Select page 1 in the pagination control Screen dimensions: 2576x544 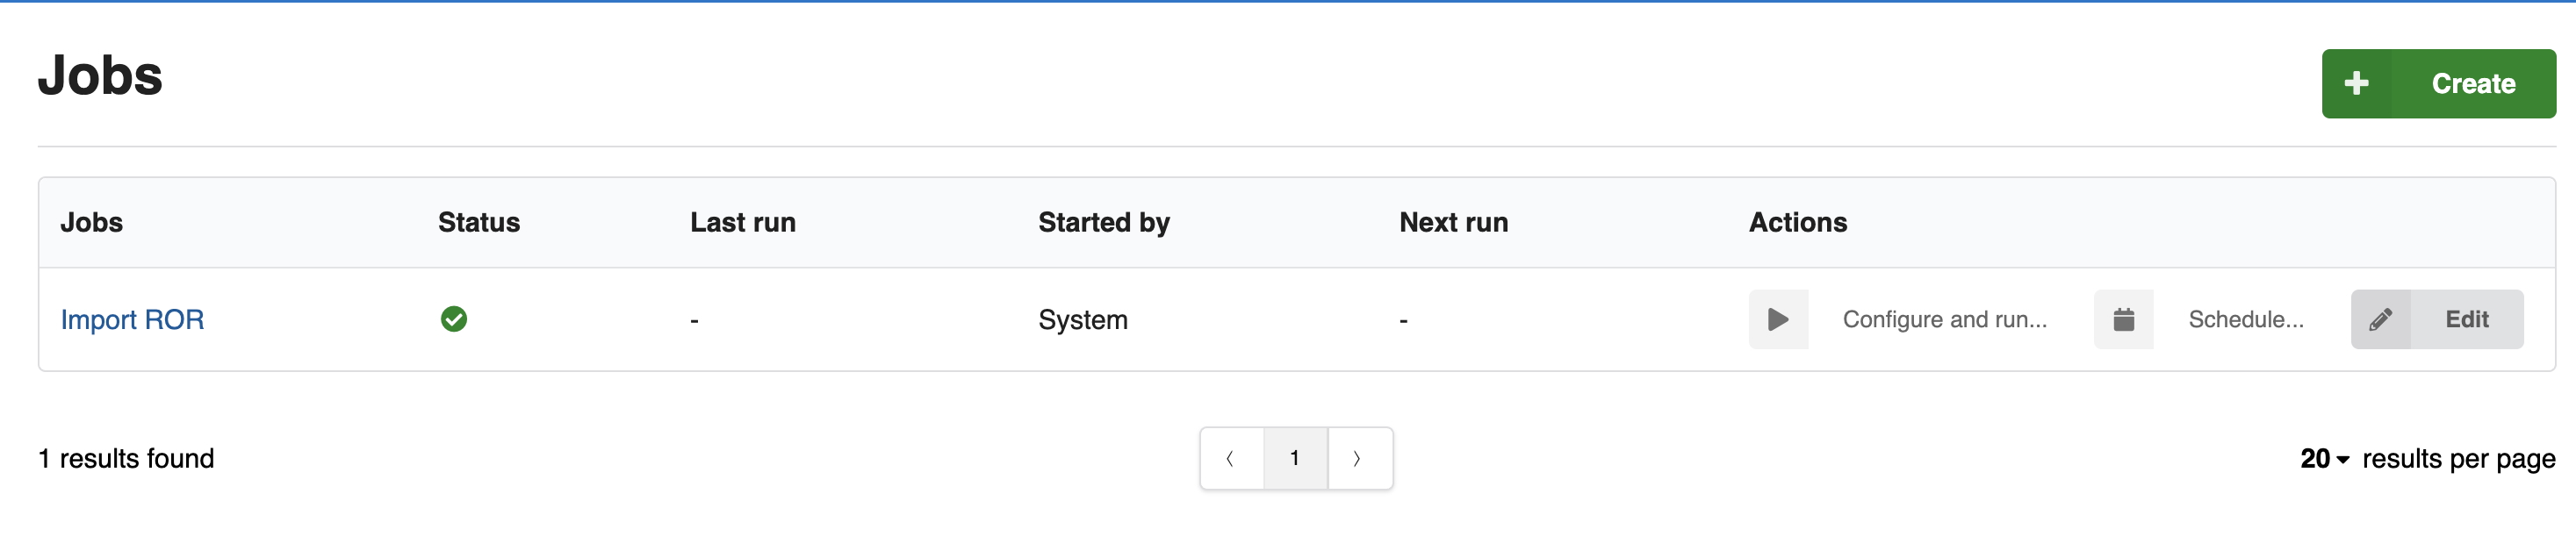pyautogui.click(x=1295, y=458)
